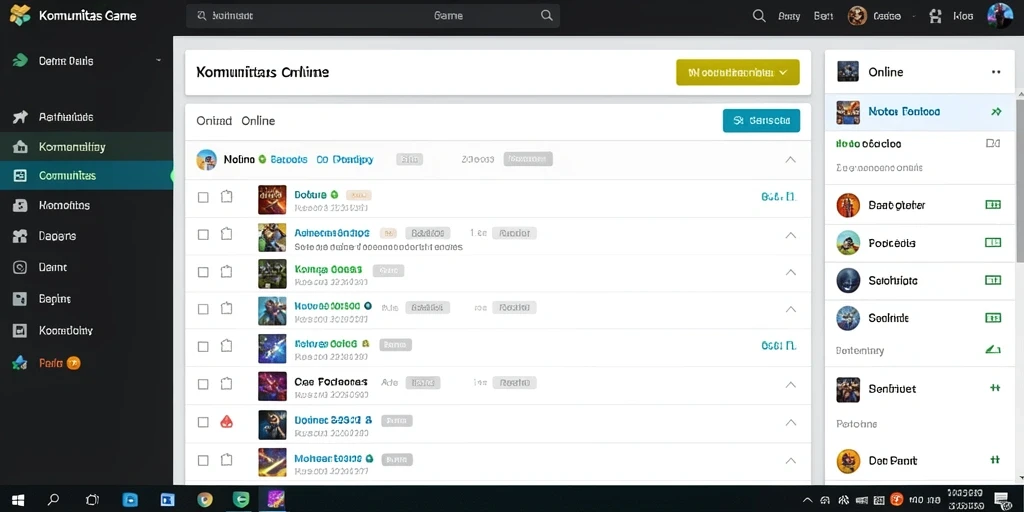The image size is (1024, 512).
Task: Open the Cae Fodeoaes game thumbnail
Action: [x=272, y=386]
